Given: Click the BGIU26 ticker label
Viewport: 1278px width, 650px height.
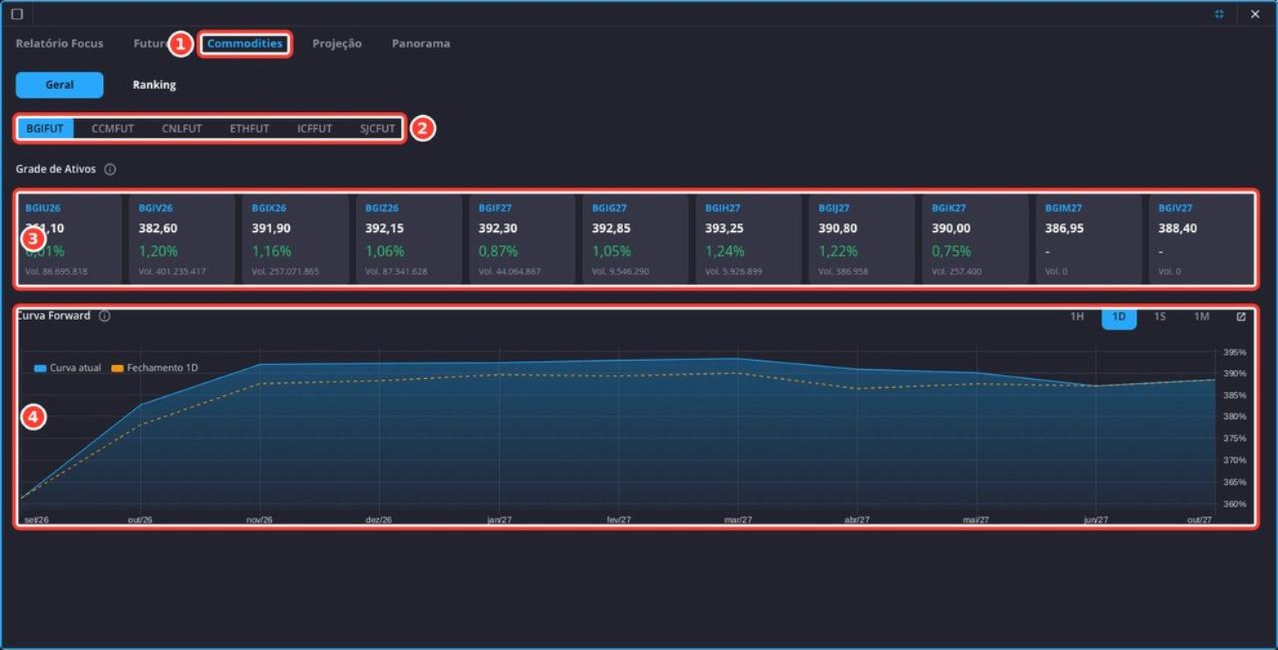Looking at the screenshot, I should [x=43, y=208].
